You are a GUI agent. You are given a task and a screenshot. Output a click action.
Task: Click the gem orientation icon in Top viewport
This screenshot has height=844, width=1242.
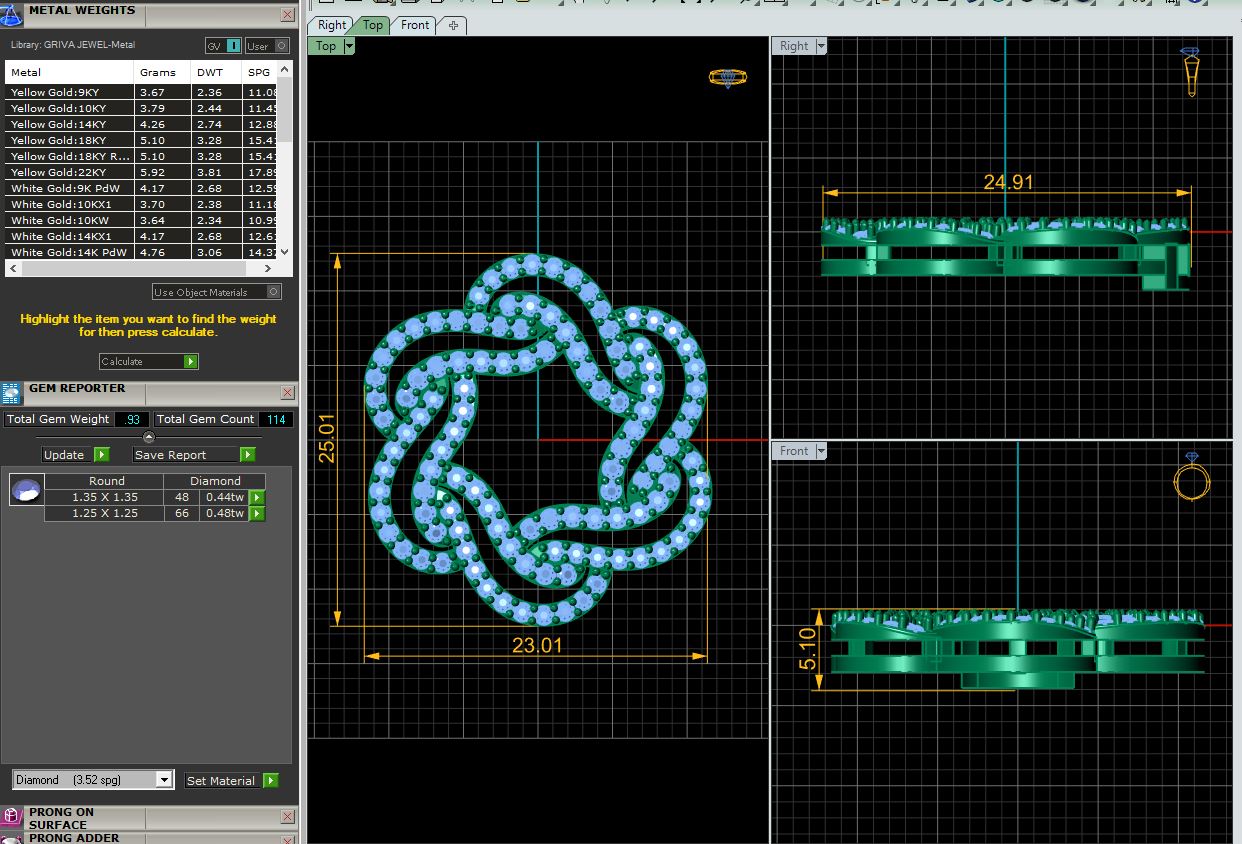tap(727, 77)
